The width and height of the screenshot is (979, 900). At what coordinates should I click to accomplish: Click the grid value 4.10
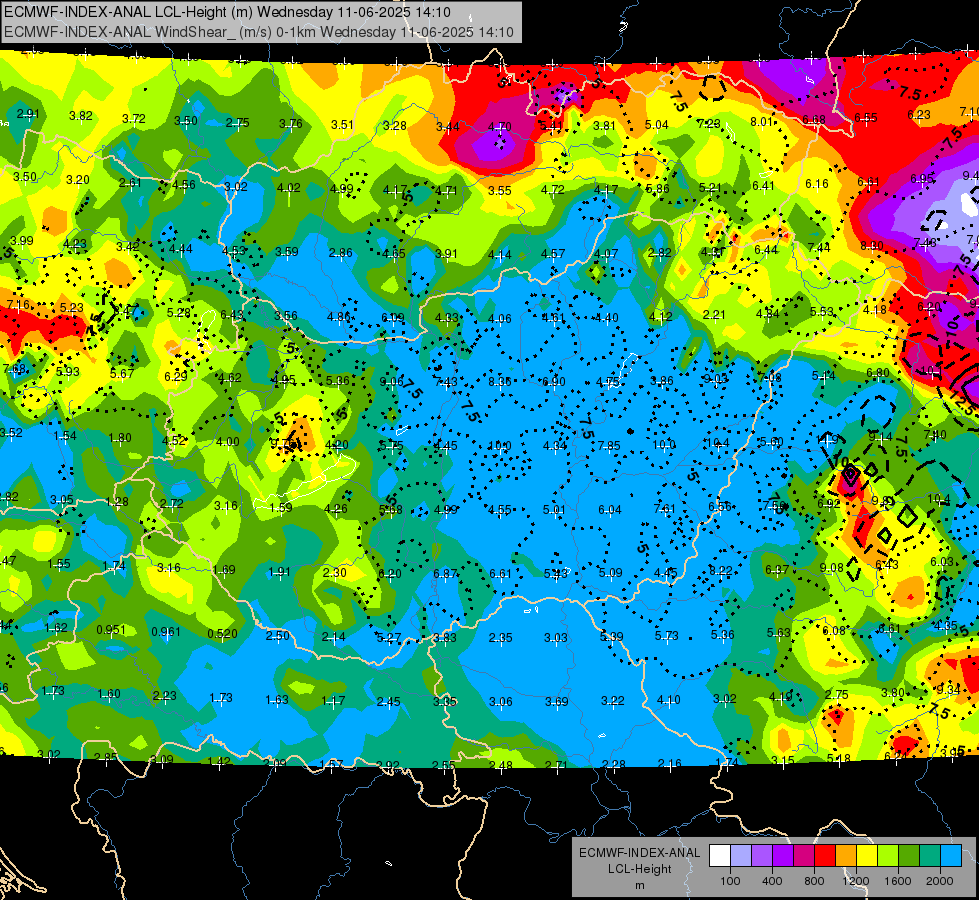point(668,700)
